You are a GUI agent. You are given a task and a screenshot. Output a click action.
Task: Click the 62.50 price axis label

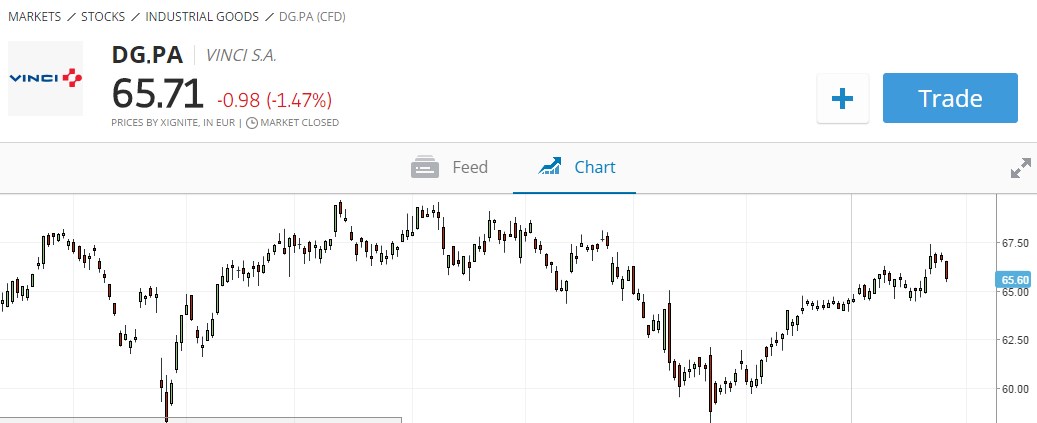click(1016, 340)
